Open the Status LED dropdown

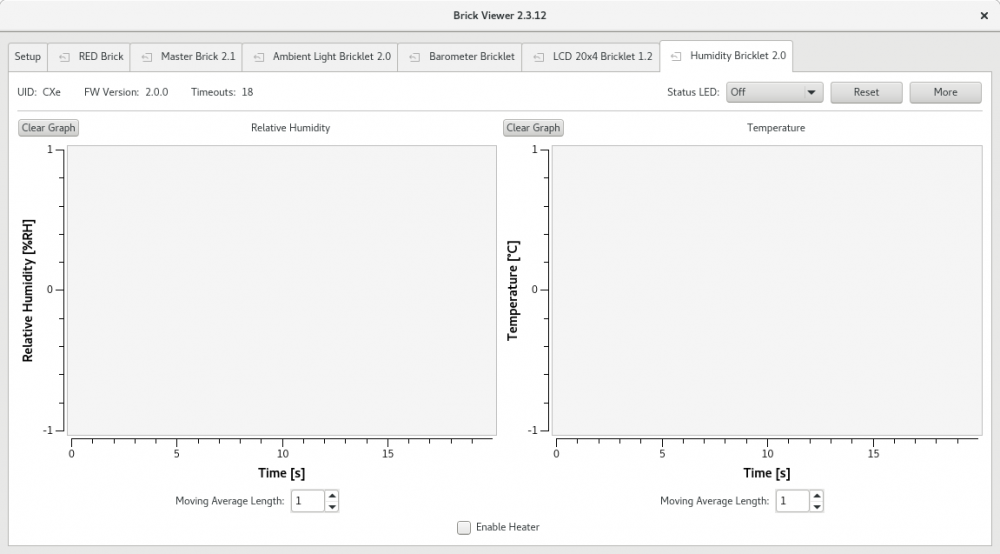pos(774,92)
